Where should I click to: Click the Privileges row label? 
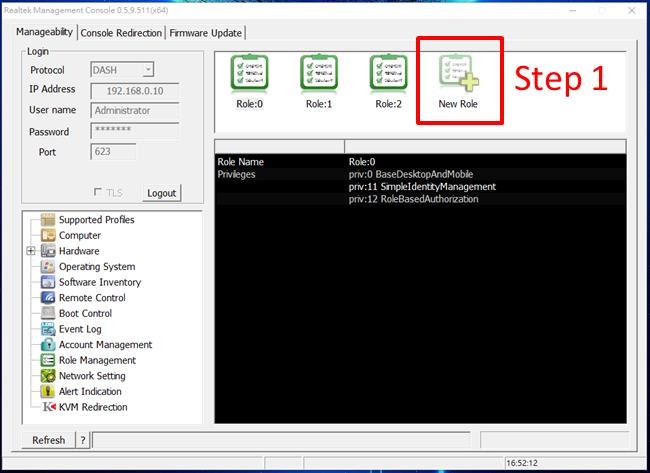[236, 174]
